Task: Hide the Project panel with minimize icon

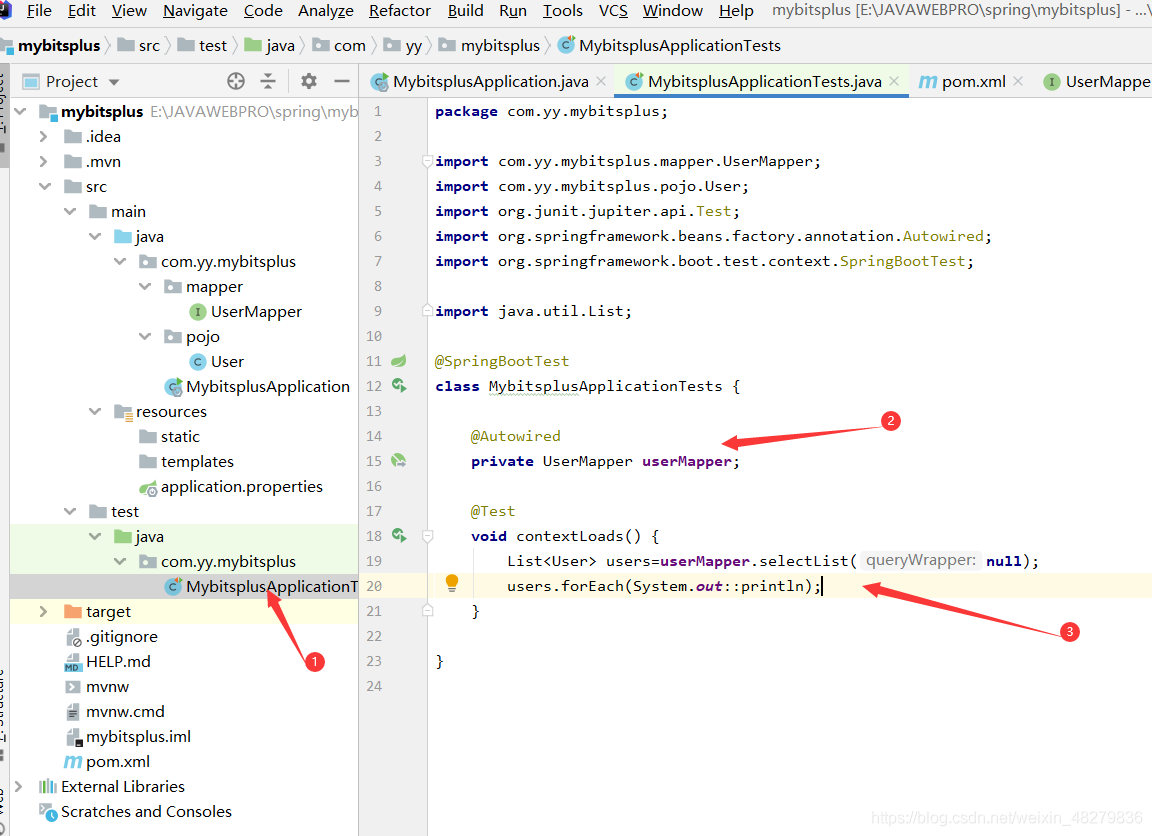Action: tap(342, 81)
